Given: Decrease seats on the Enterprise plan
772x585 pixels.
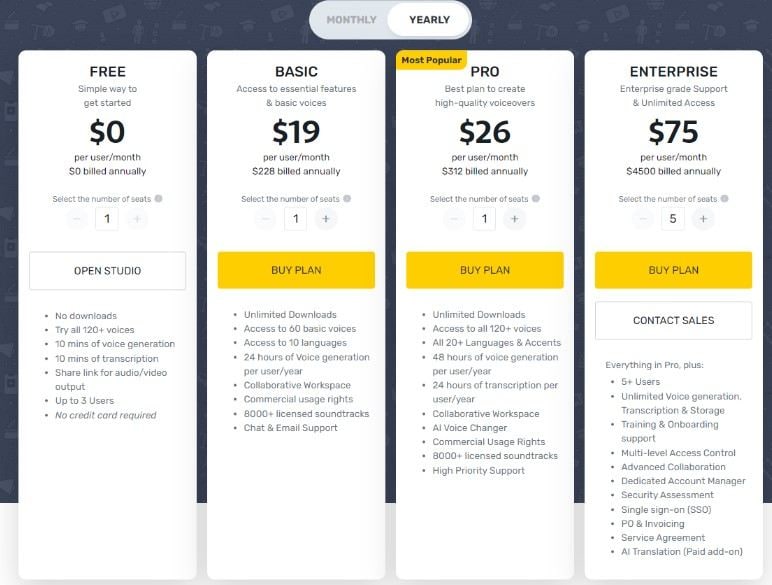Looking at the screenshot, I should 644,219.
